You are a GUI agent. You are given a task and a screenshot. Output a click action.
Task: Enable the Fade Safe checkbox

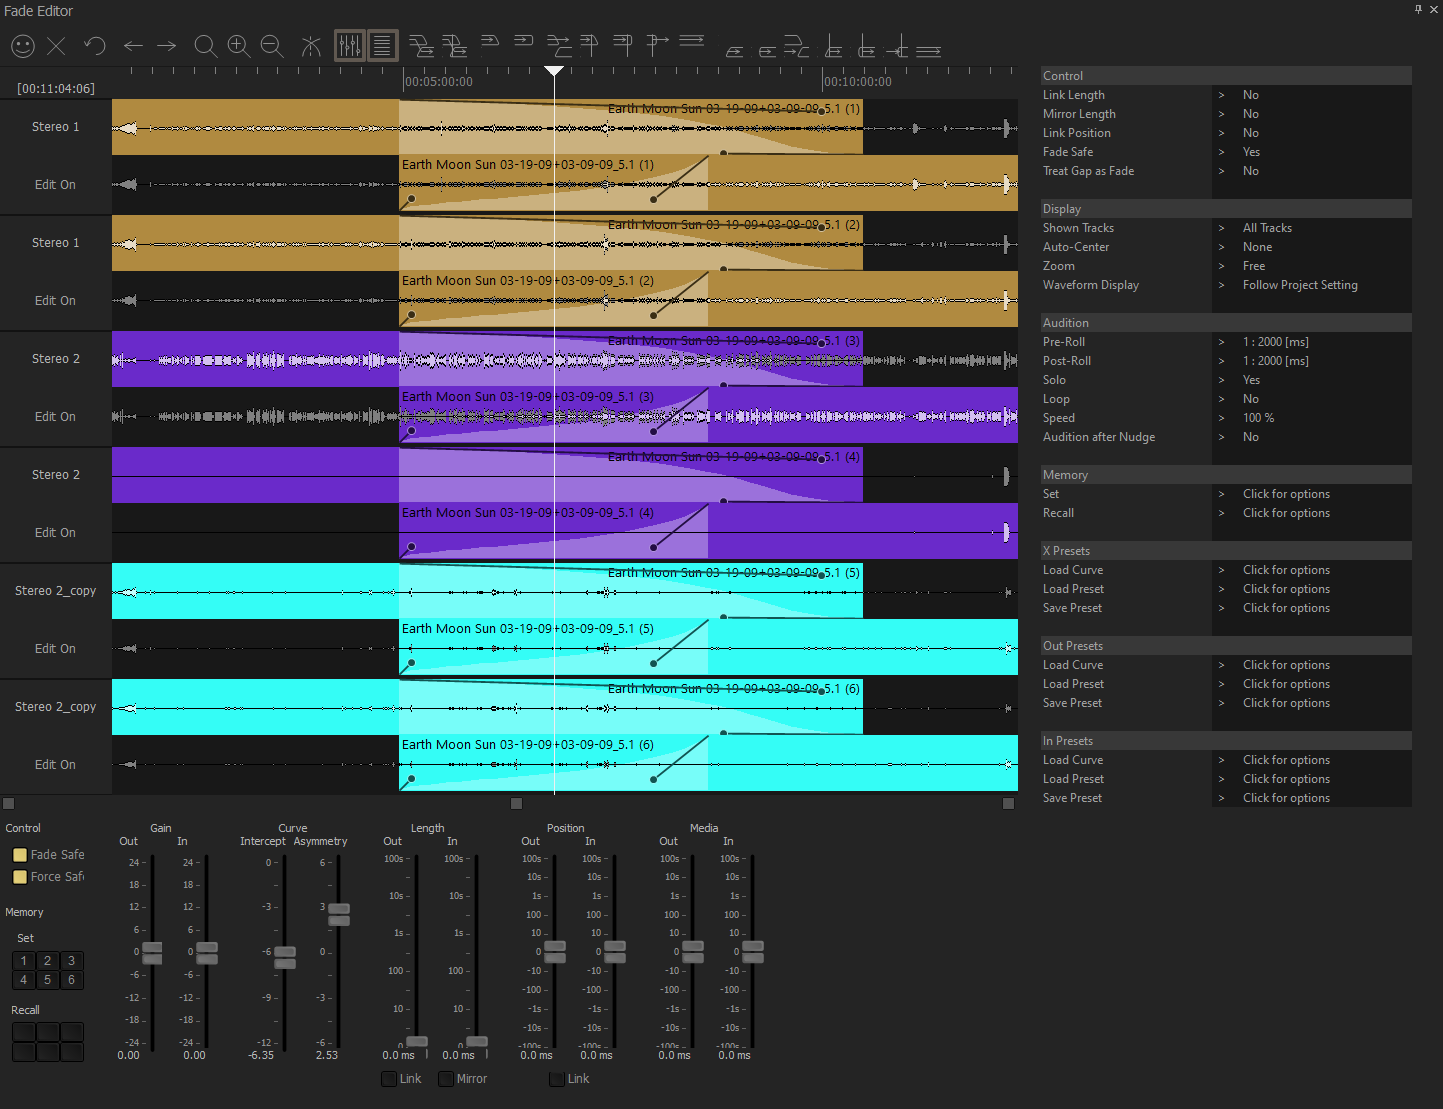point(20,855)
